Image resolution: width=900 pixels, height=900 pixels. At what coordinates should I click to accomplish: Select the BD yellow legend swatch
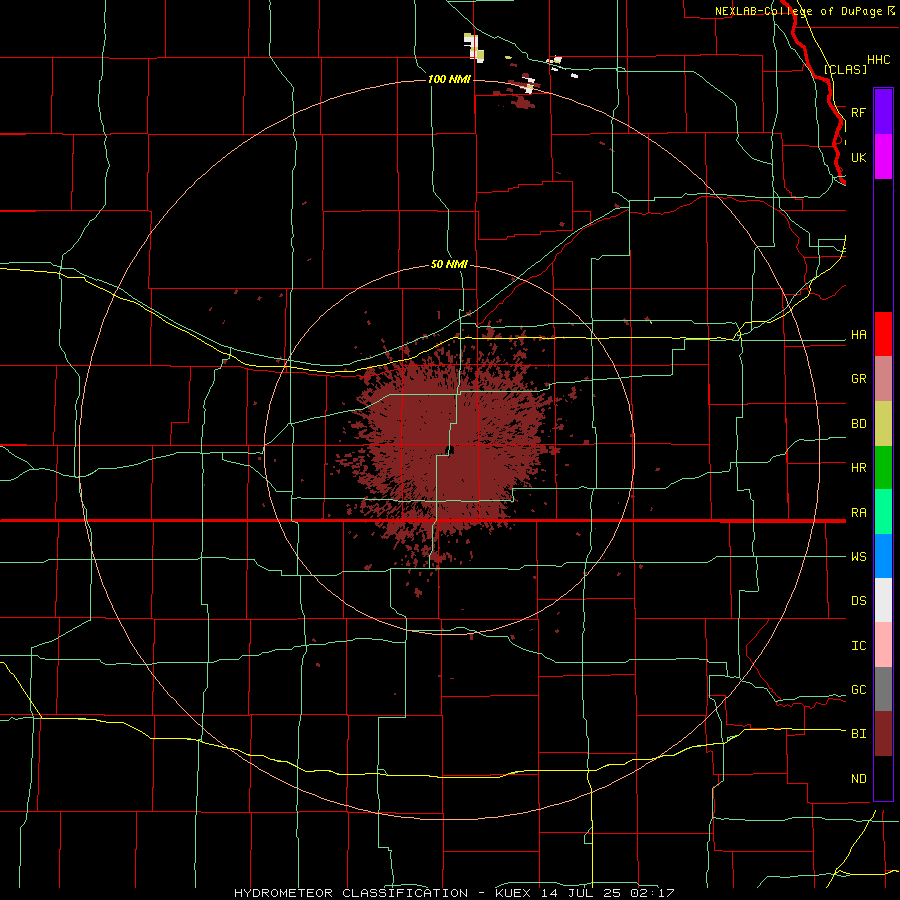click(x=883, y=424)
